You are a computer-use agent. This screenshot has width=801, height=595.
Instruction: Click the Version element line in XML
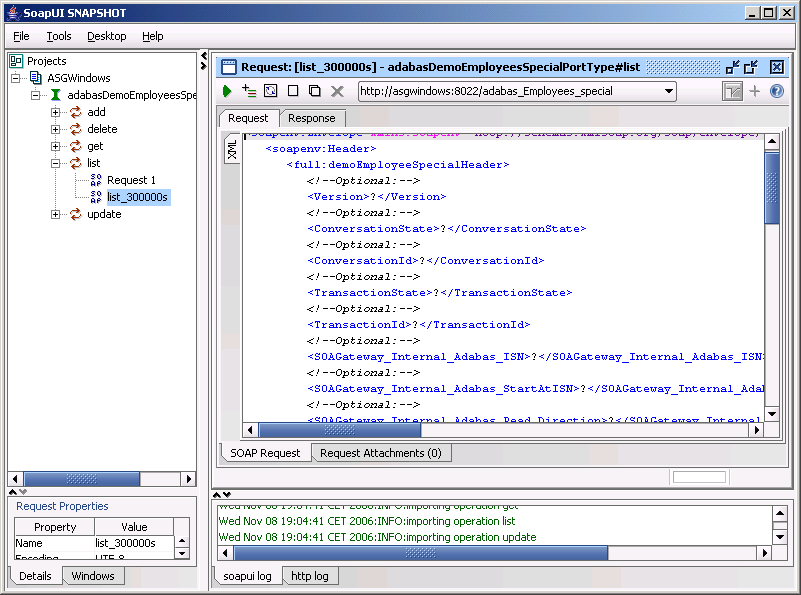coord(377,197)
